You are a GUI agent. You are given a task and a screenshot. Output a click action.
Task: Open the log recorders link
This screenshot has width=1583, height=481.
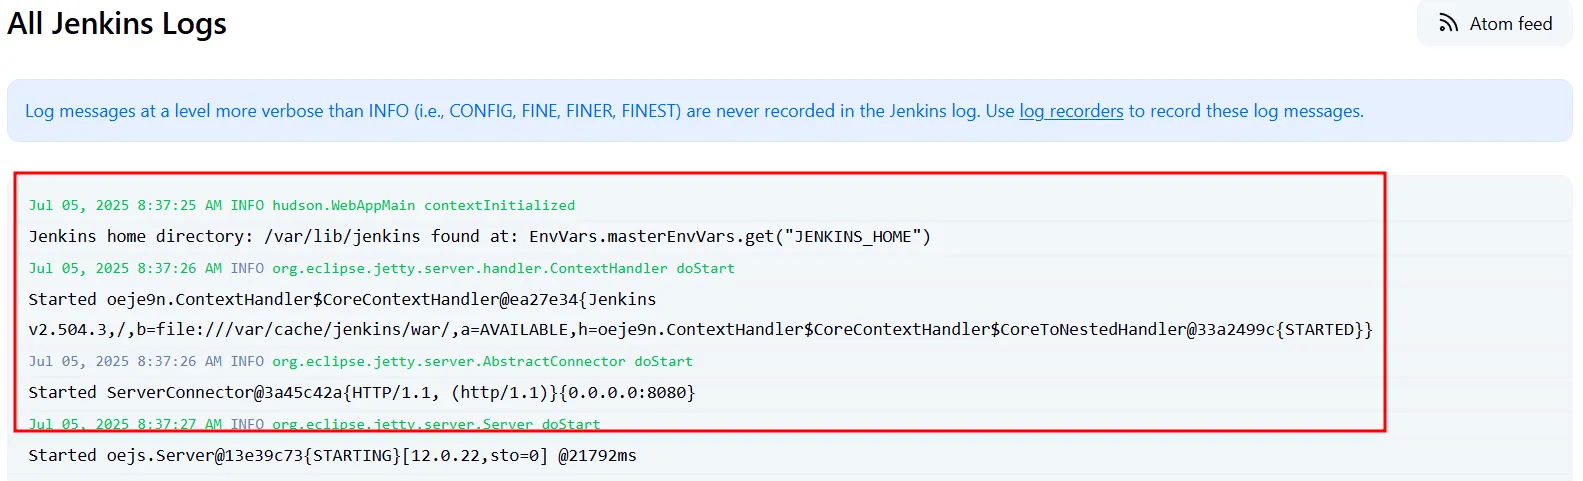[x=1071, y=111]
